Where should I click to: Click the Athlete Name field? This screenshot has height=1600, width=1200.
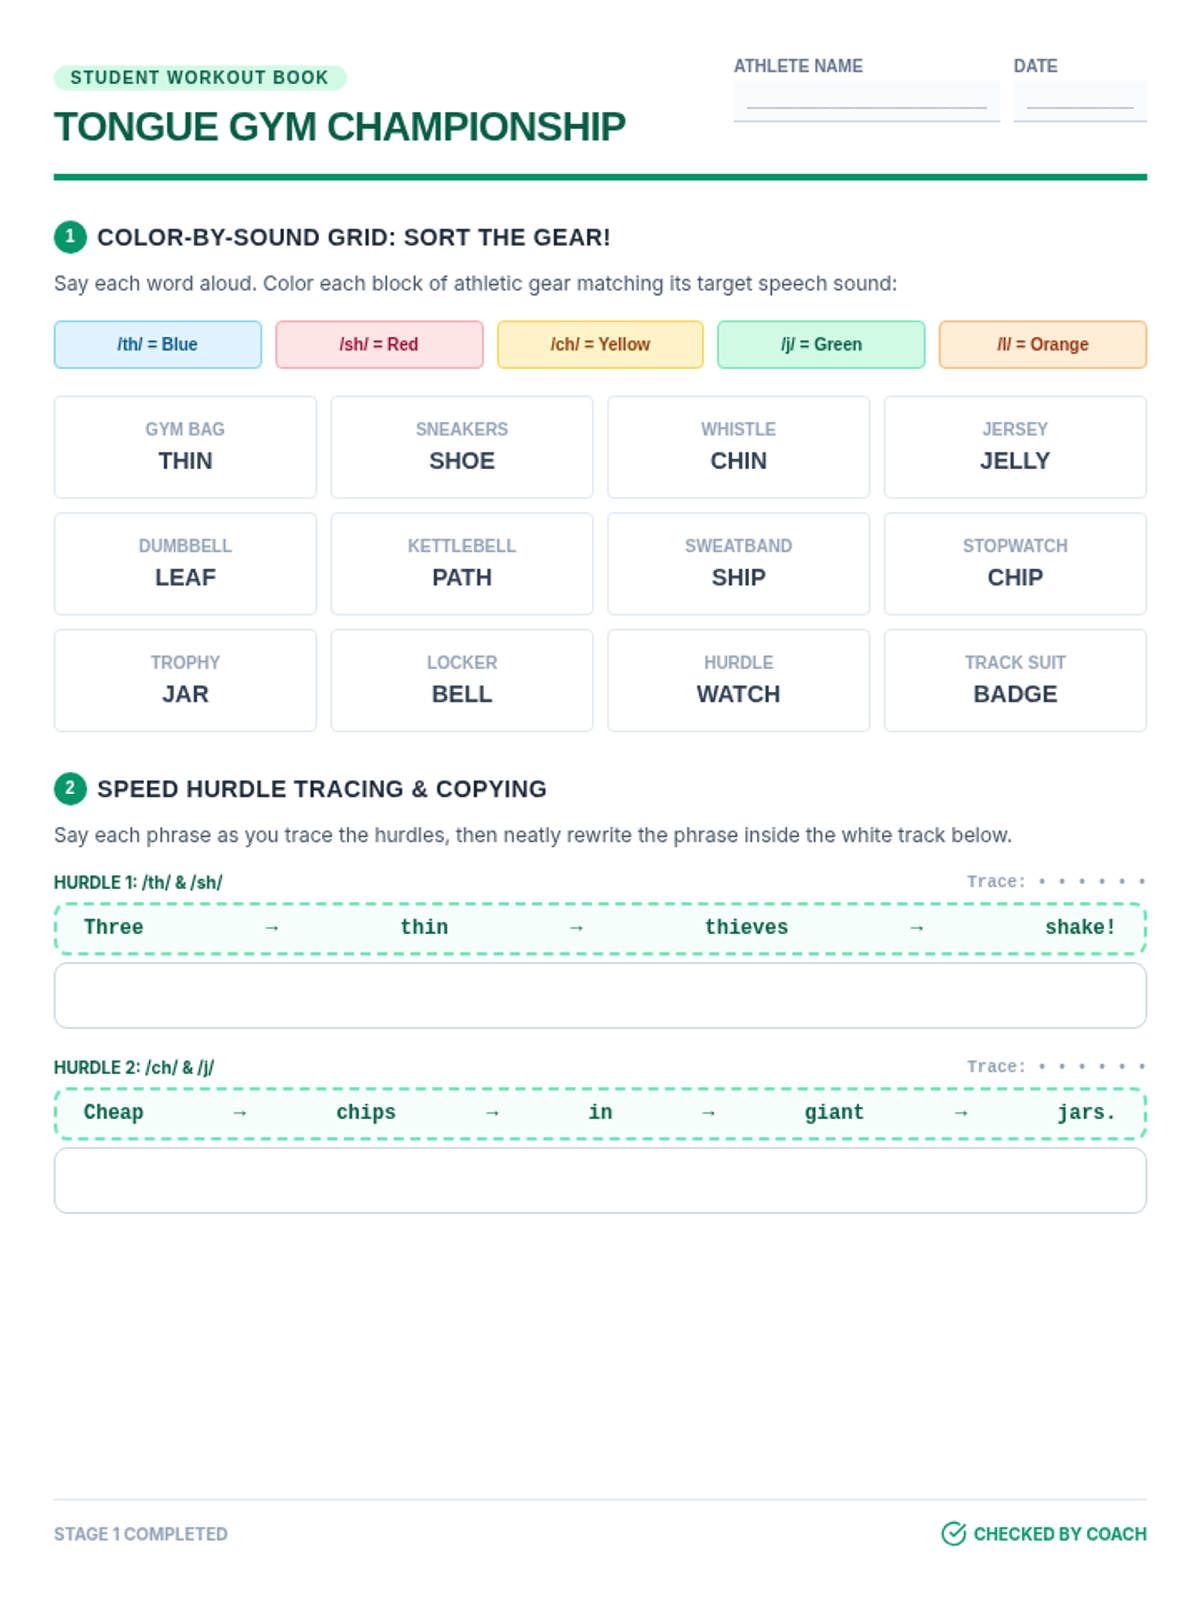coord(867,101)
